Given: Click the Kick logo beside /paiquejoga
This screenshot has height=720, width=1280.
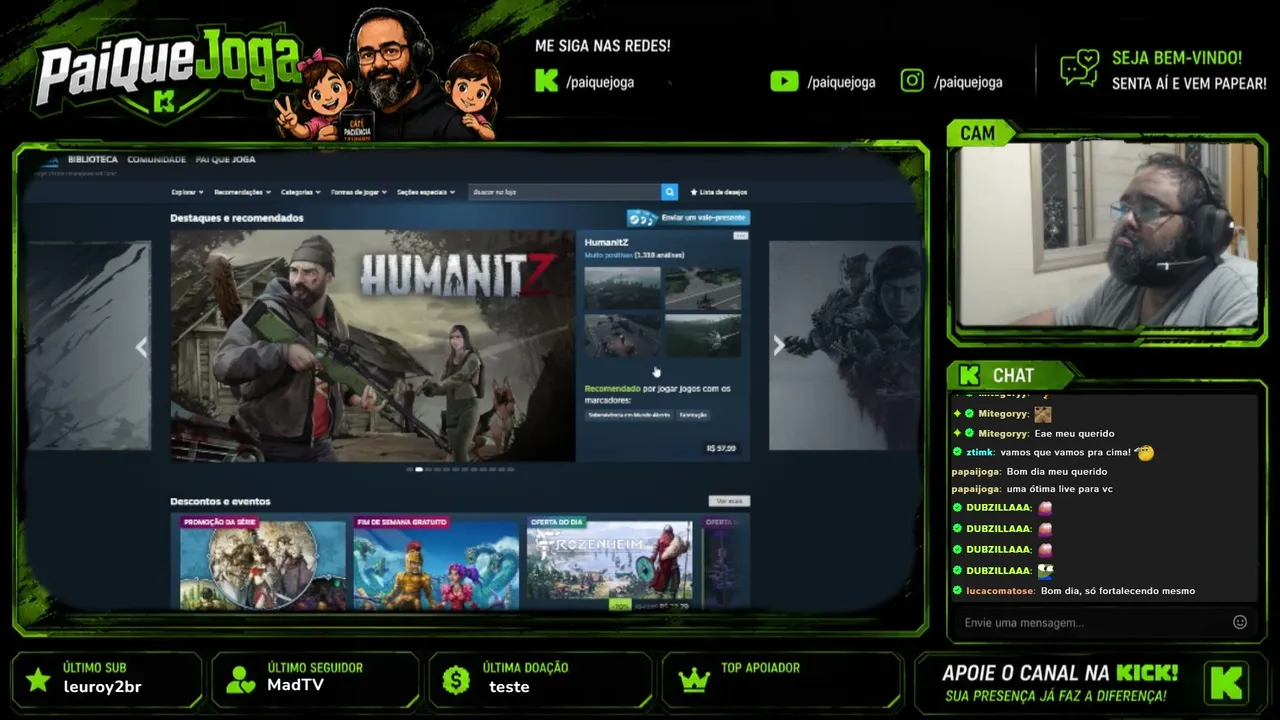Looking at the screenshot, I should (546, 81).
